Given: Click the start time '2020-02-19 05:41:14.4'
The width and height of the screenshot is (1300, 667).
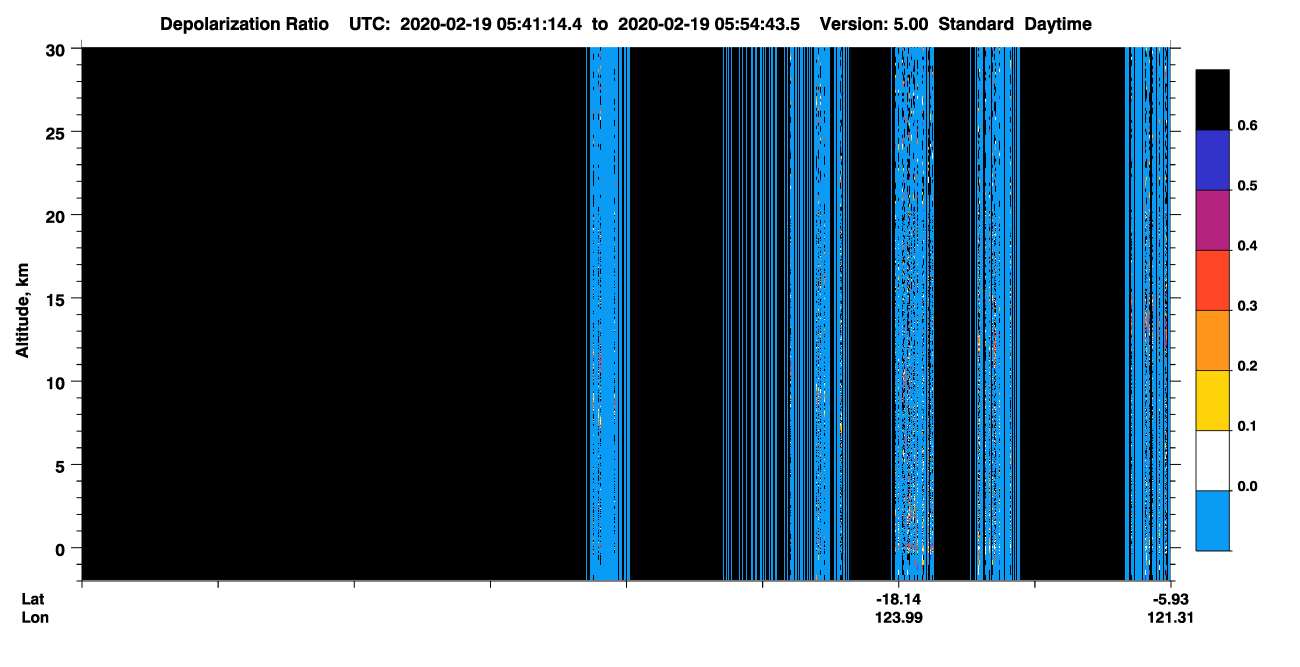Looking at the screenshot, I should [493, 24].
